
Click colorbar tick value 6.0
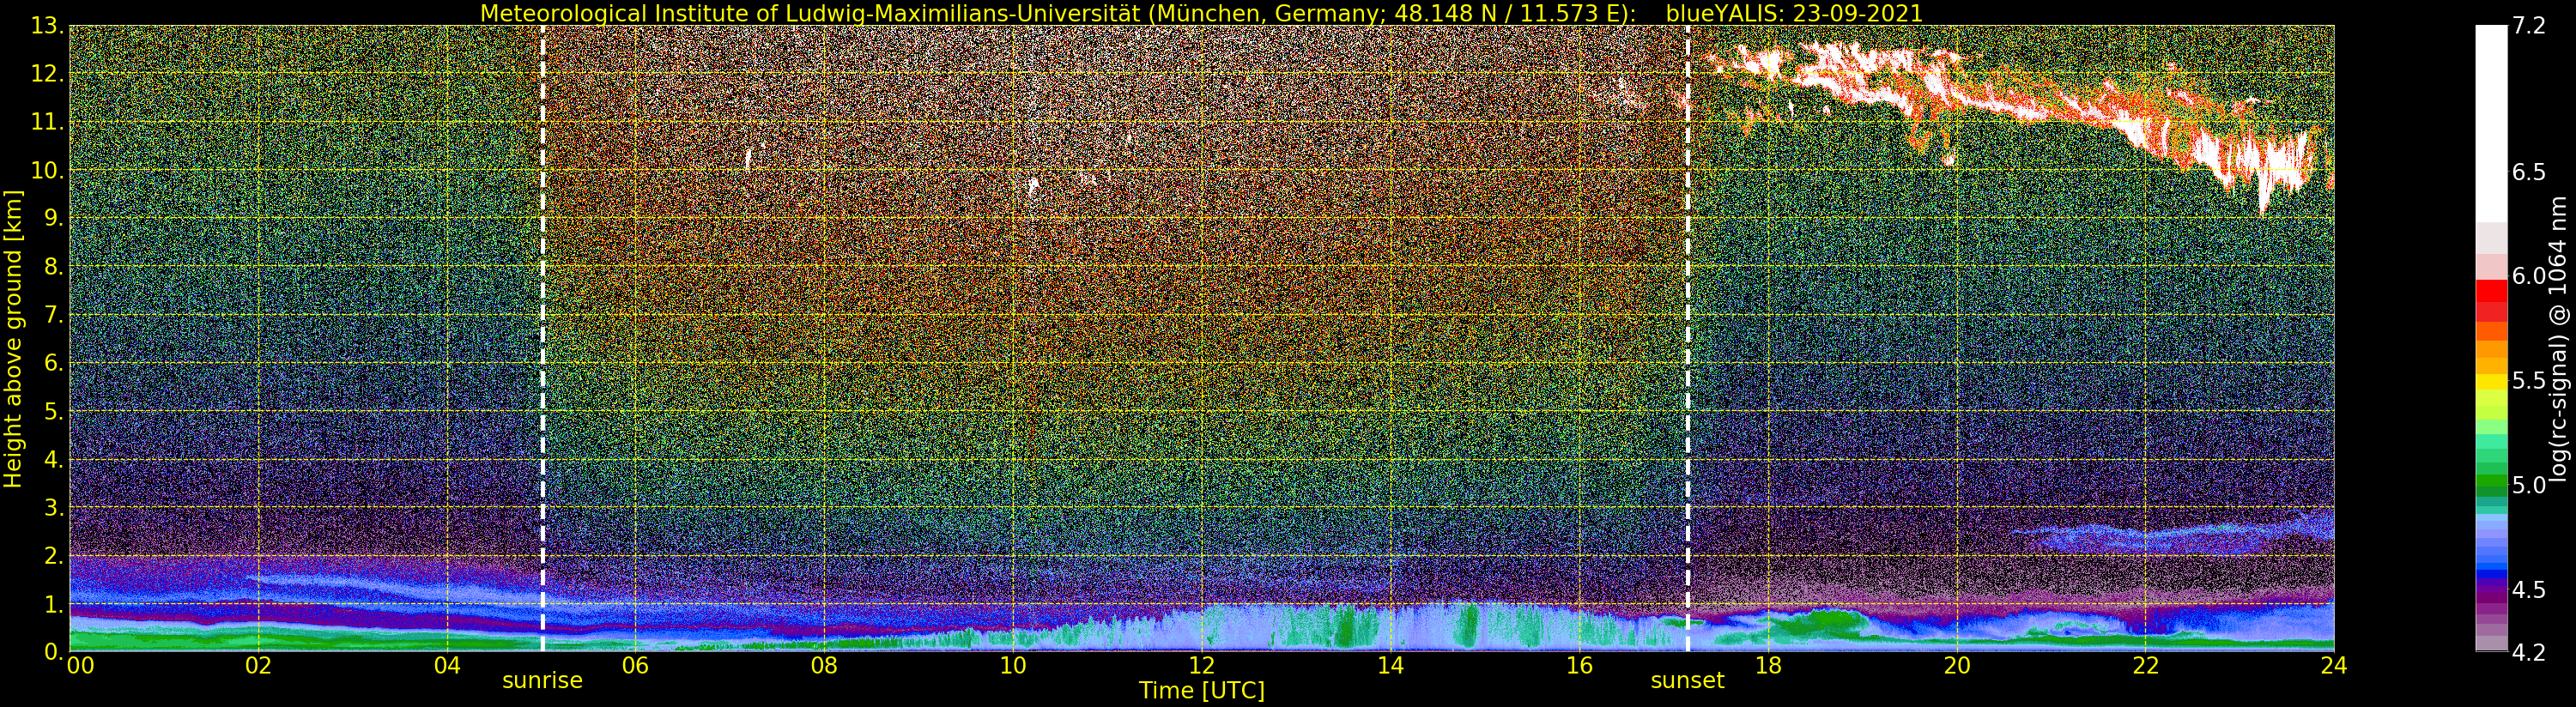[2529, 276]
